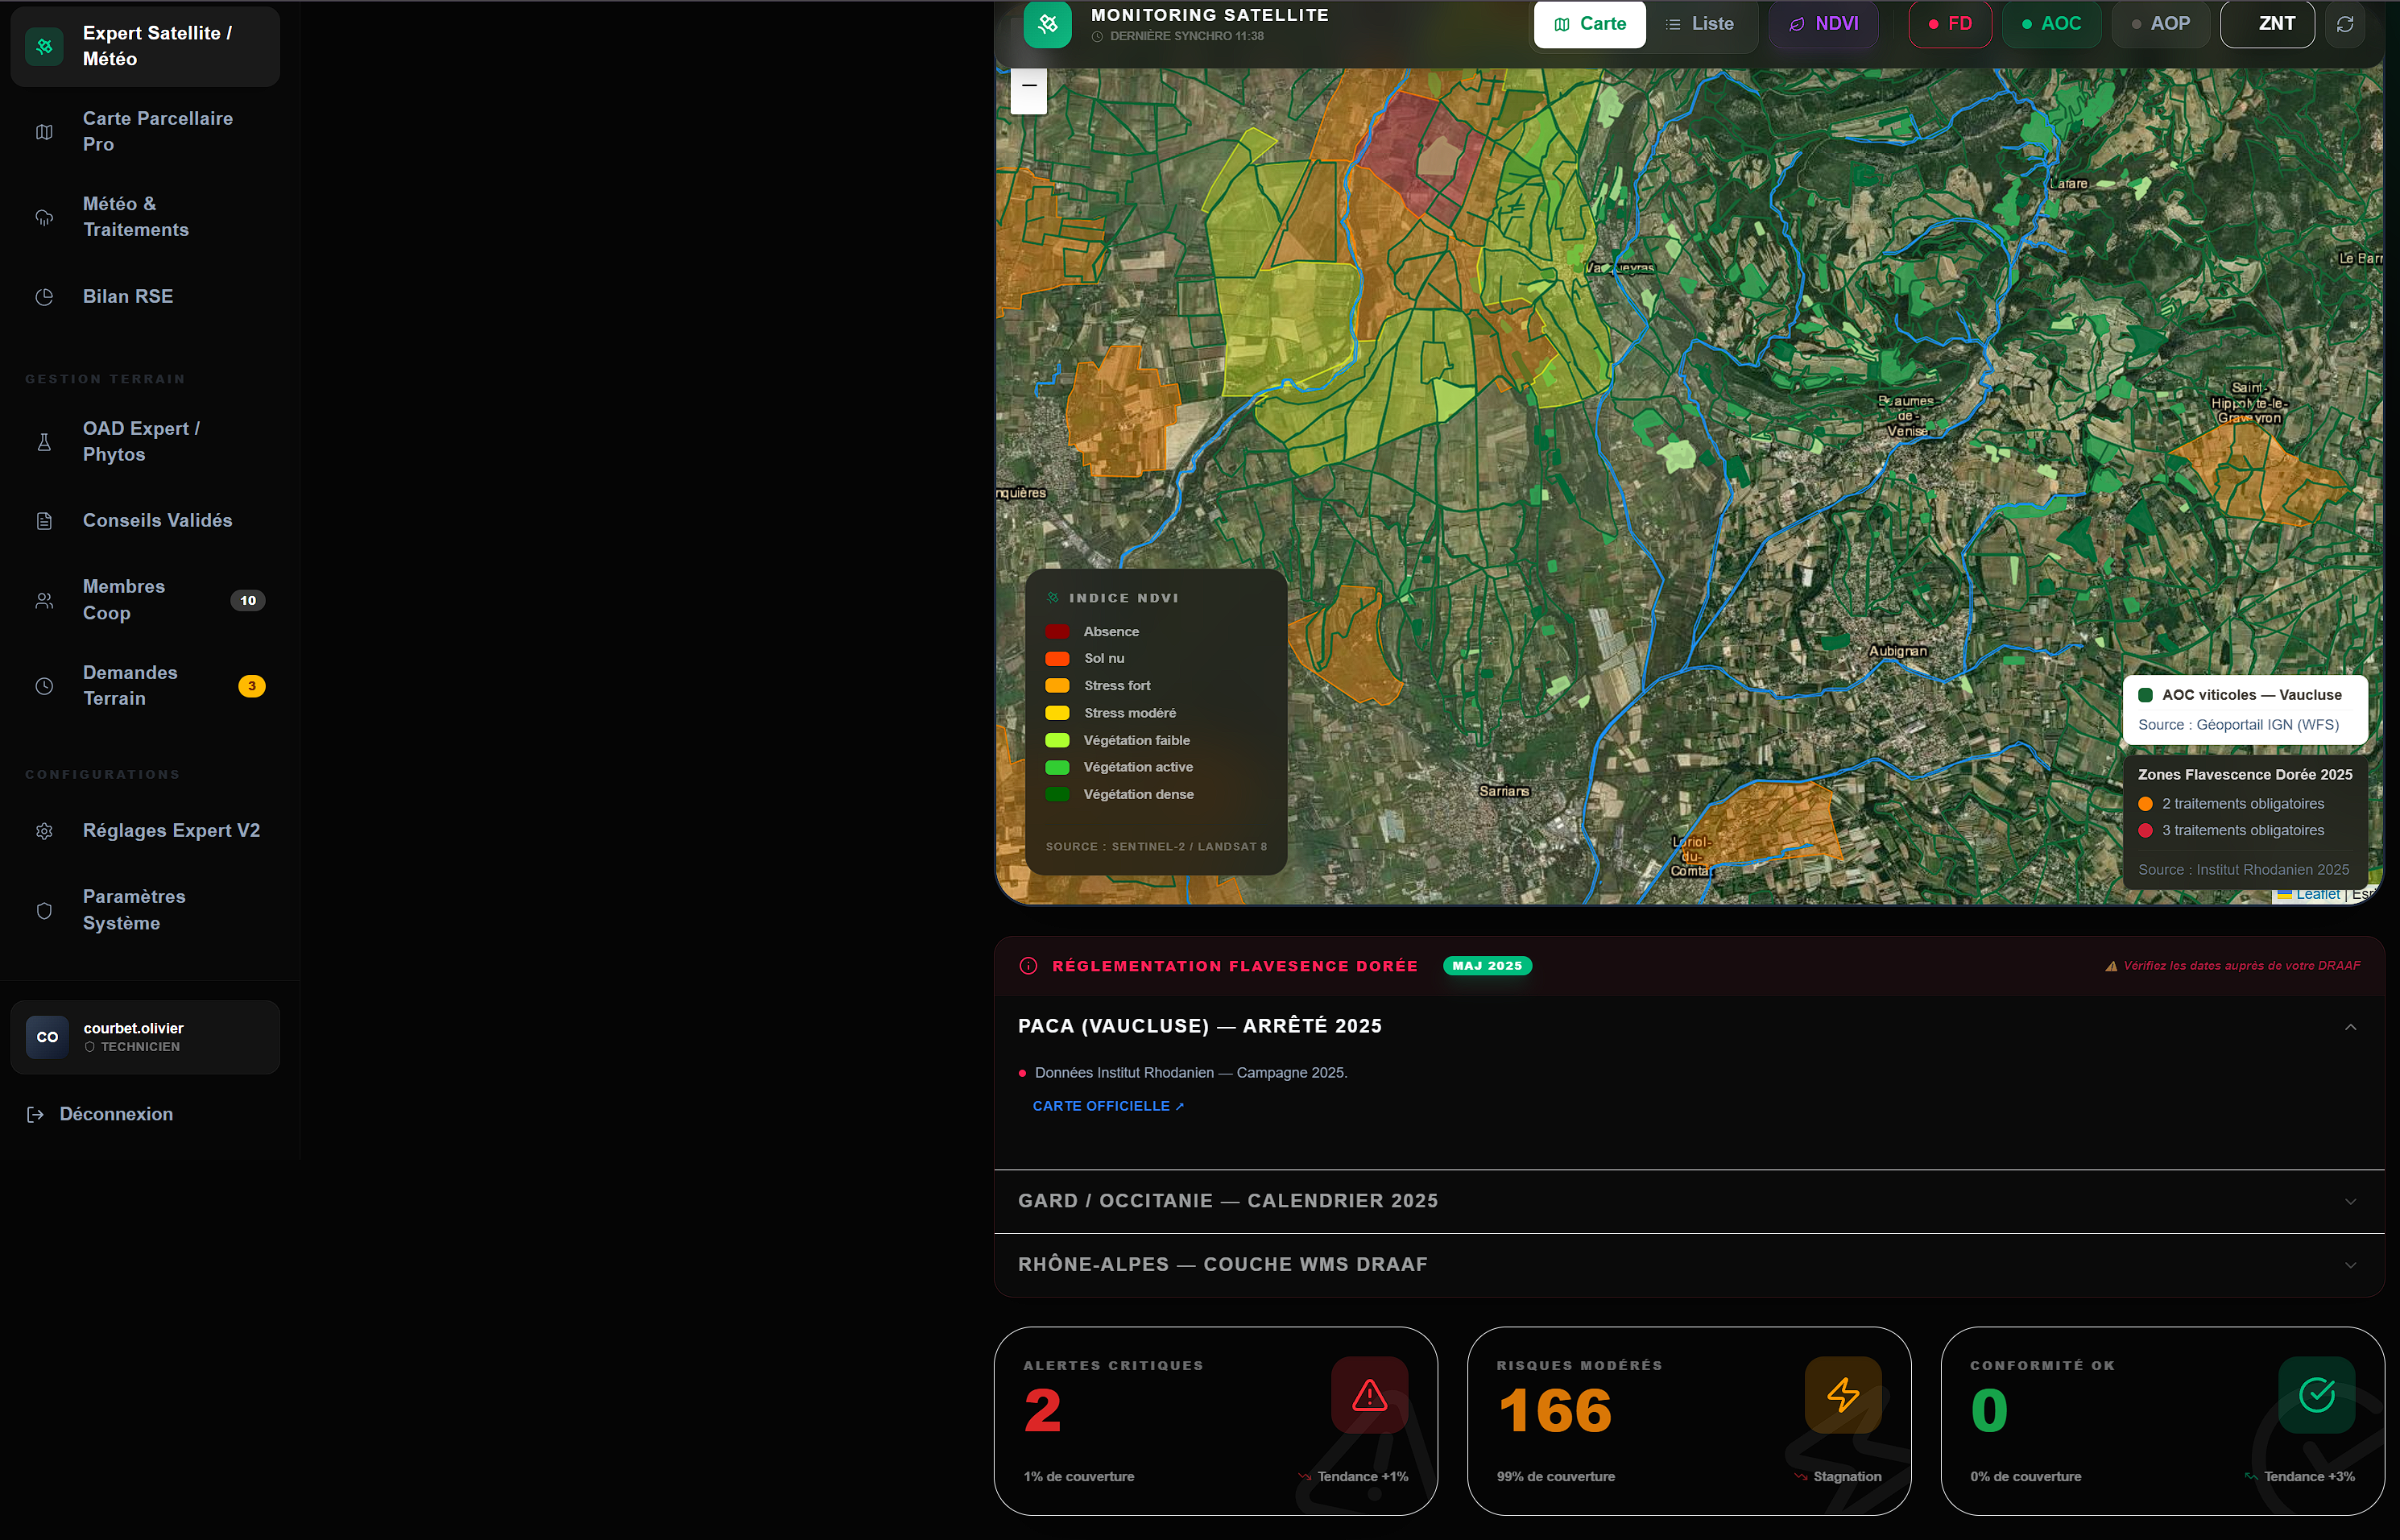Expand Gard / Occitanie Calendrier 2025
2400x1540 pixels.
1690,1202
